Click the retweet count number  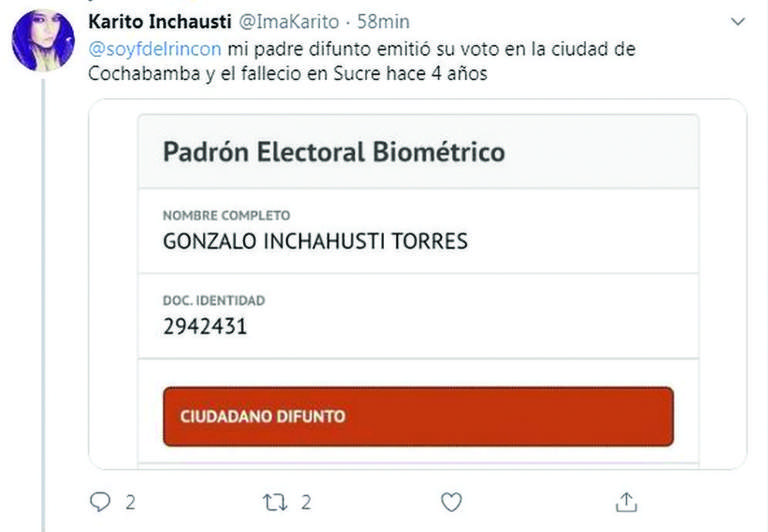point(306,501)
